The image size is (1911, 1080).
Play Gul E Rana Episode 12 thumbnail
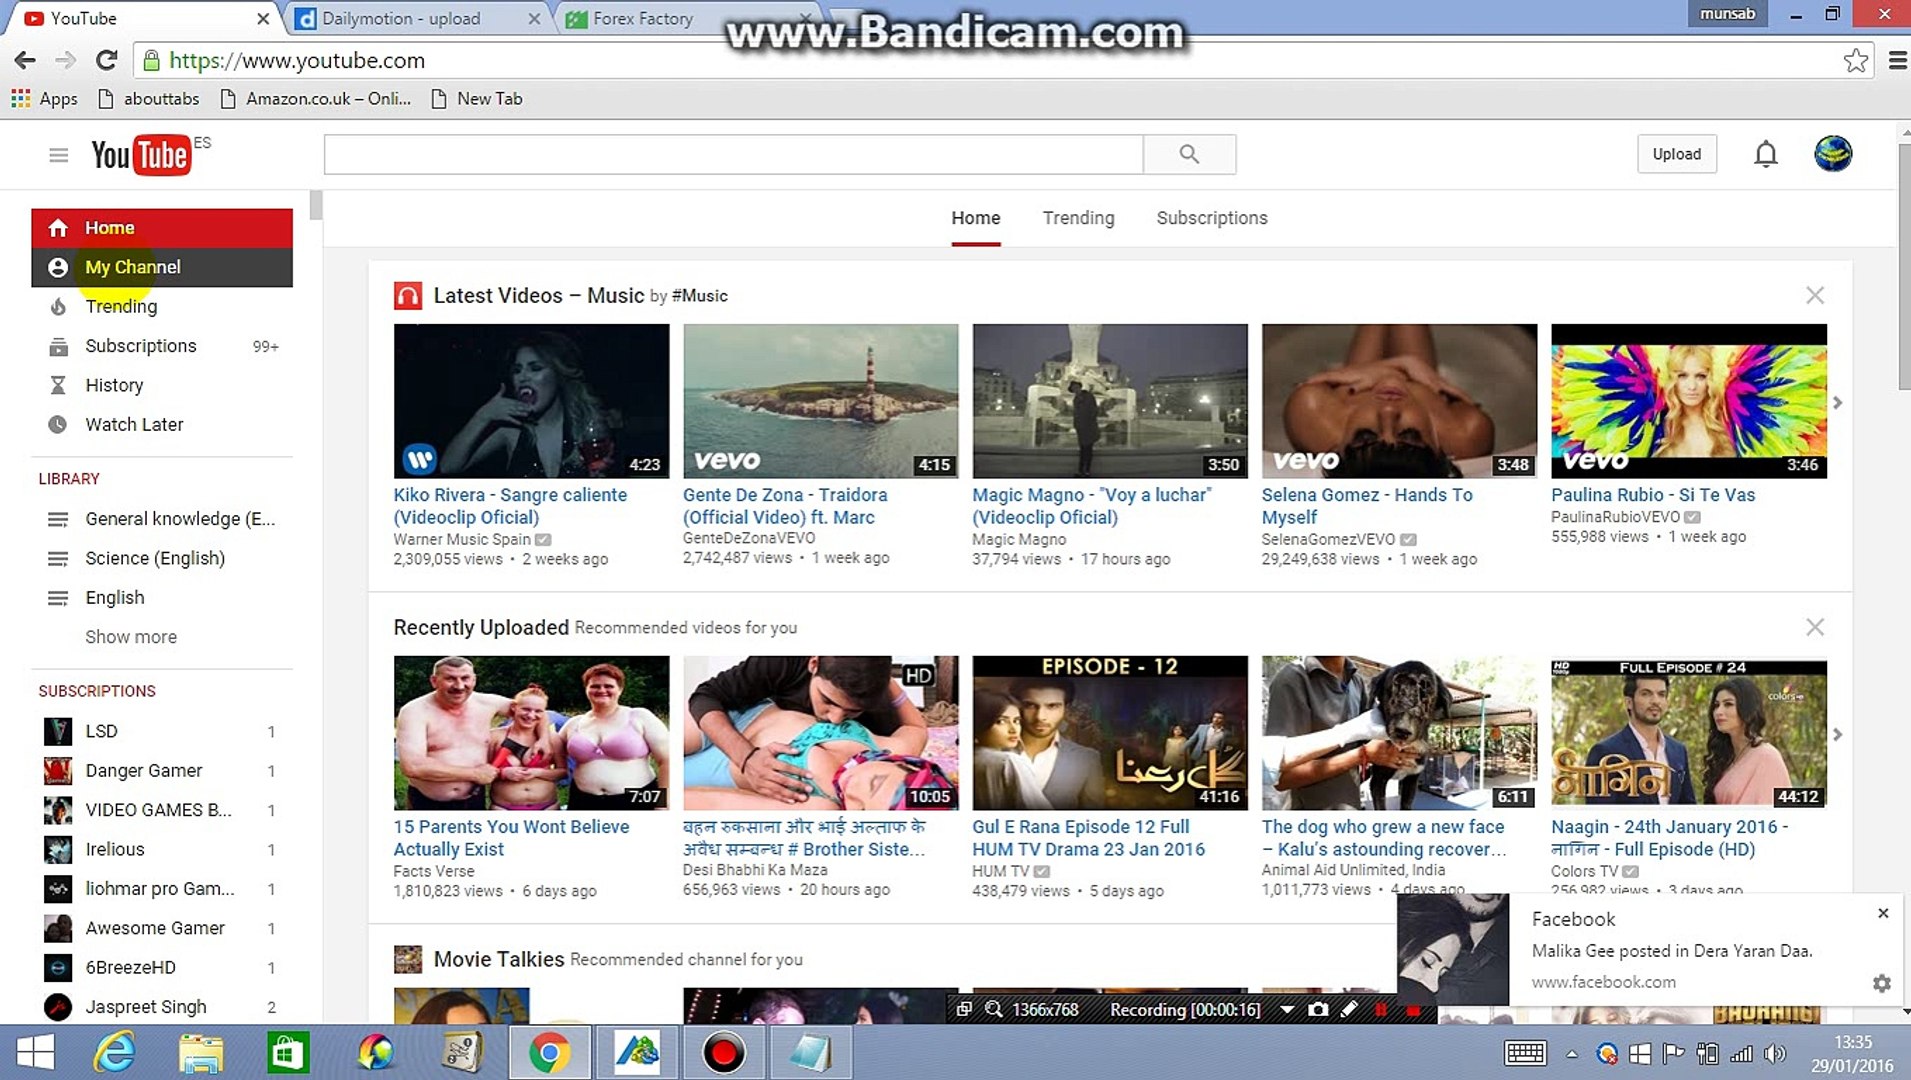[1110, 733]
